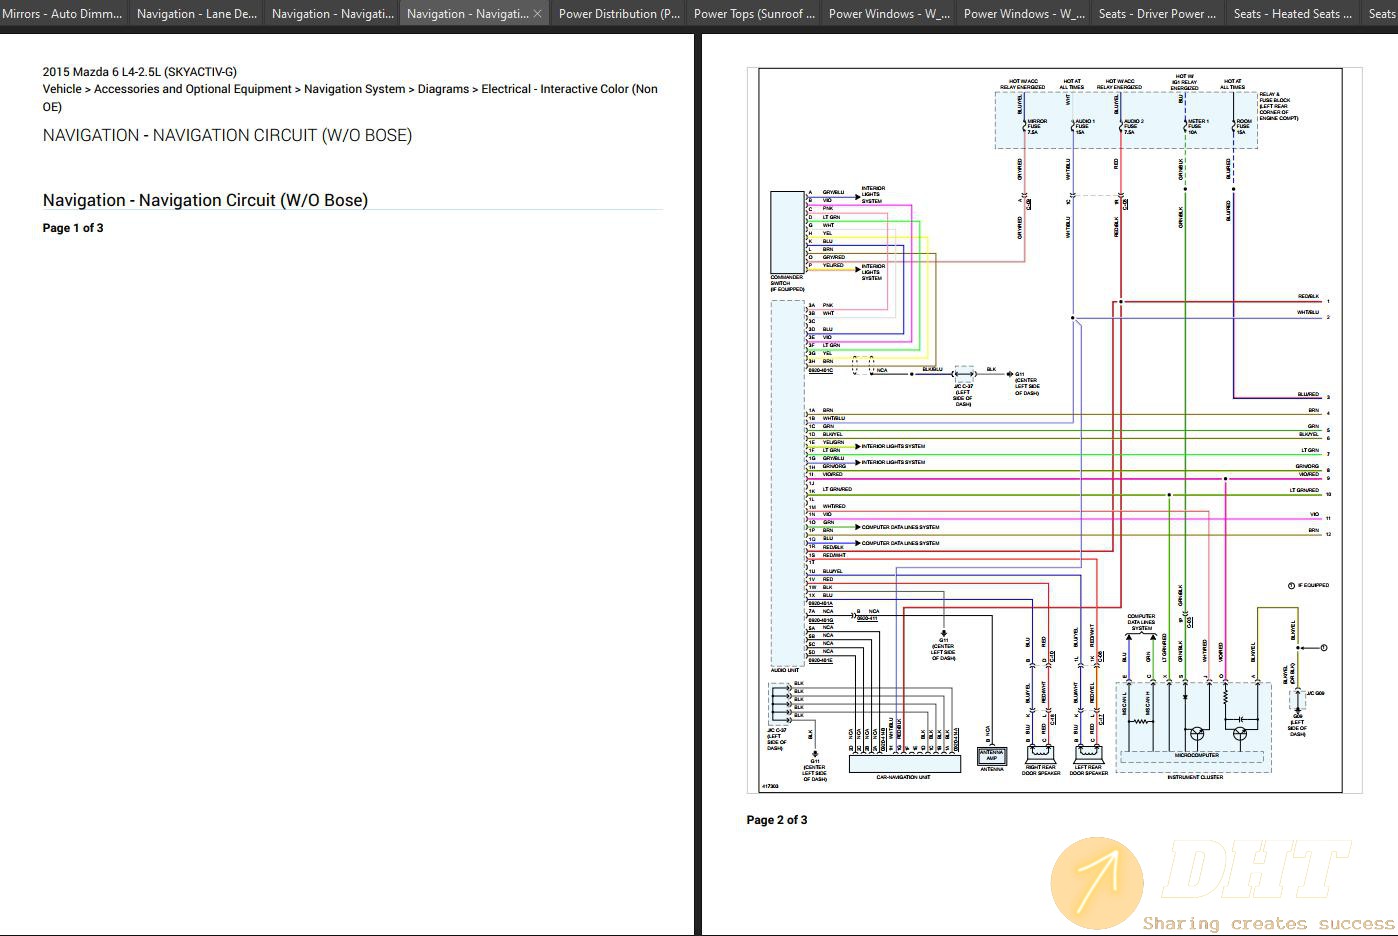
Task: Click the LEFT REAR DOOR SPEAKER symbol
Action: point(1089,757)
